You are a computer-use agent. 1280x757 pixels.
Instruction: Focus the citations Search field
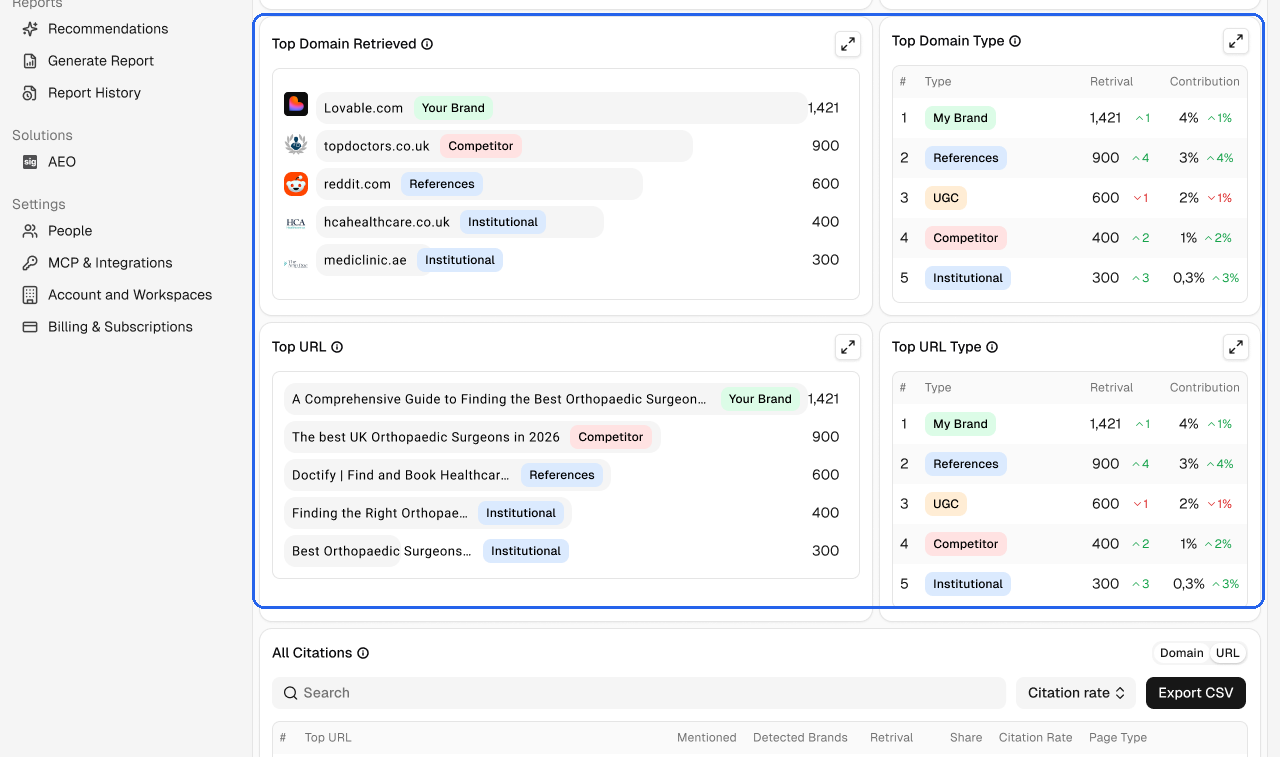639,693
